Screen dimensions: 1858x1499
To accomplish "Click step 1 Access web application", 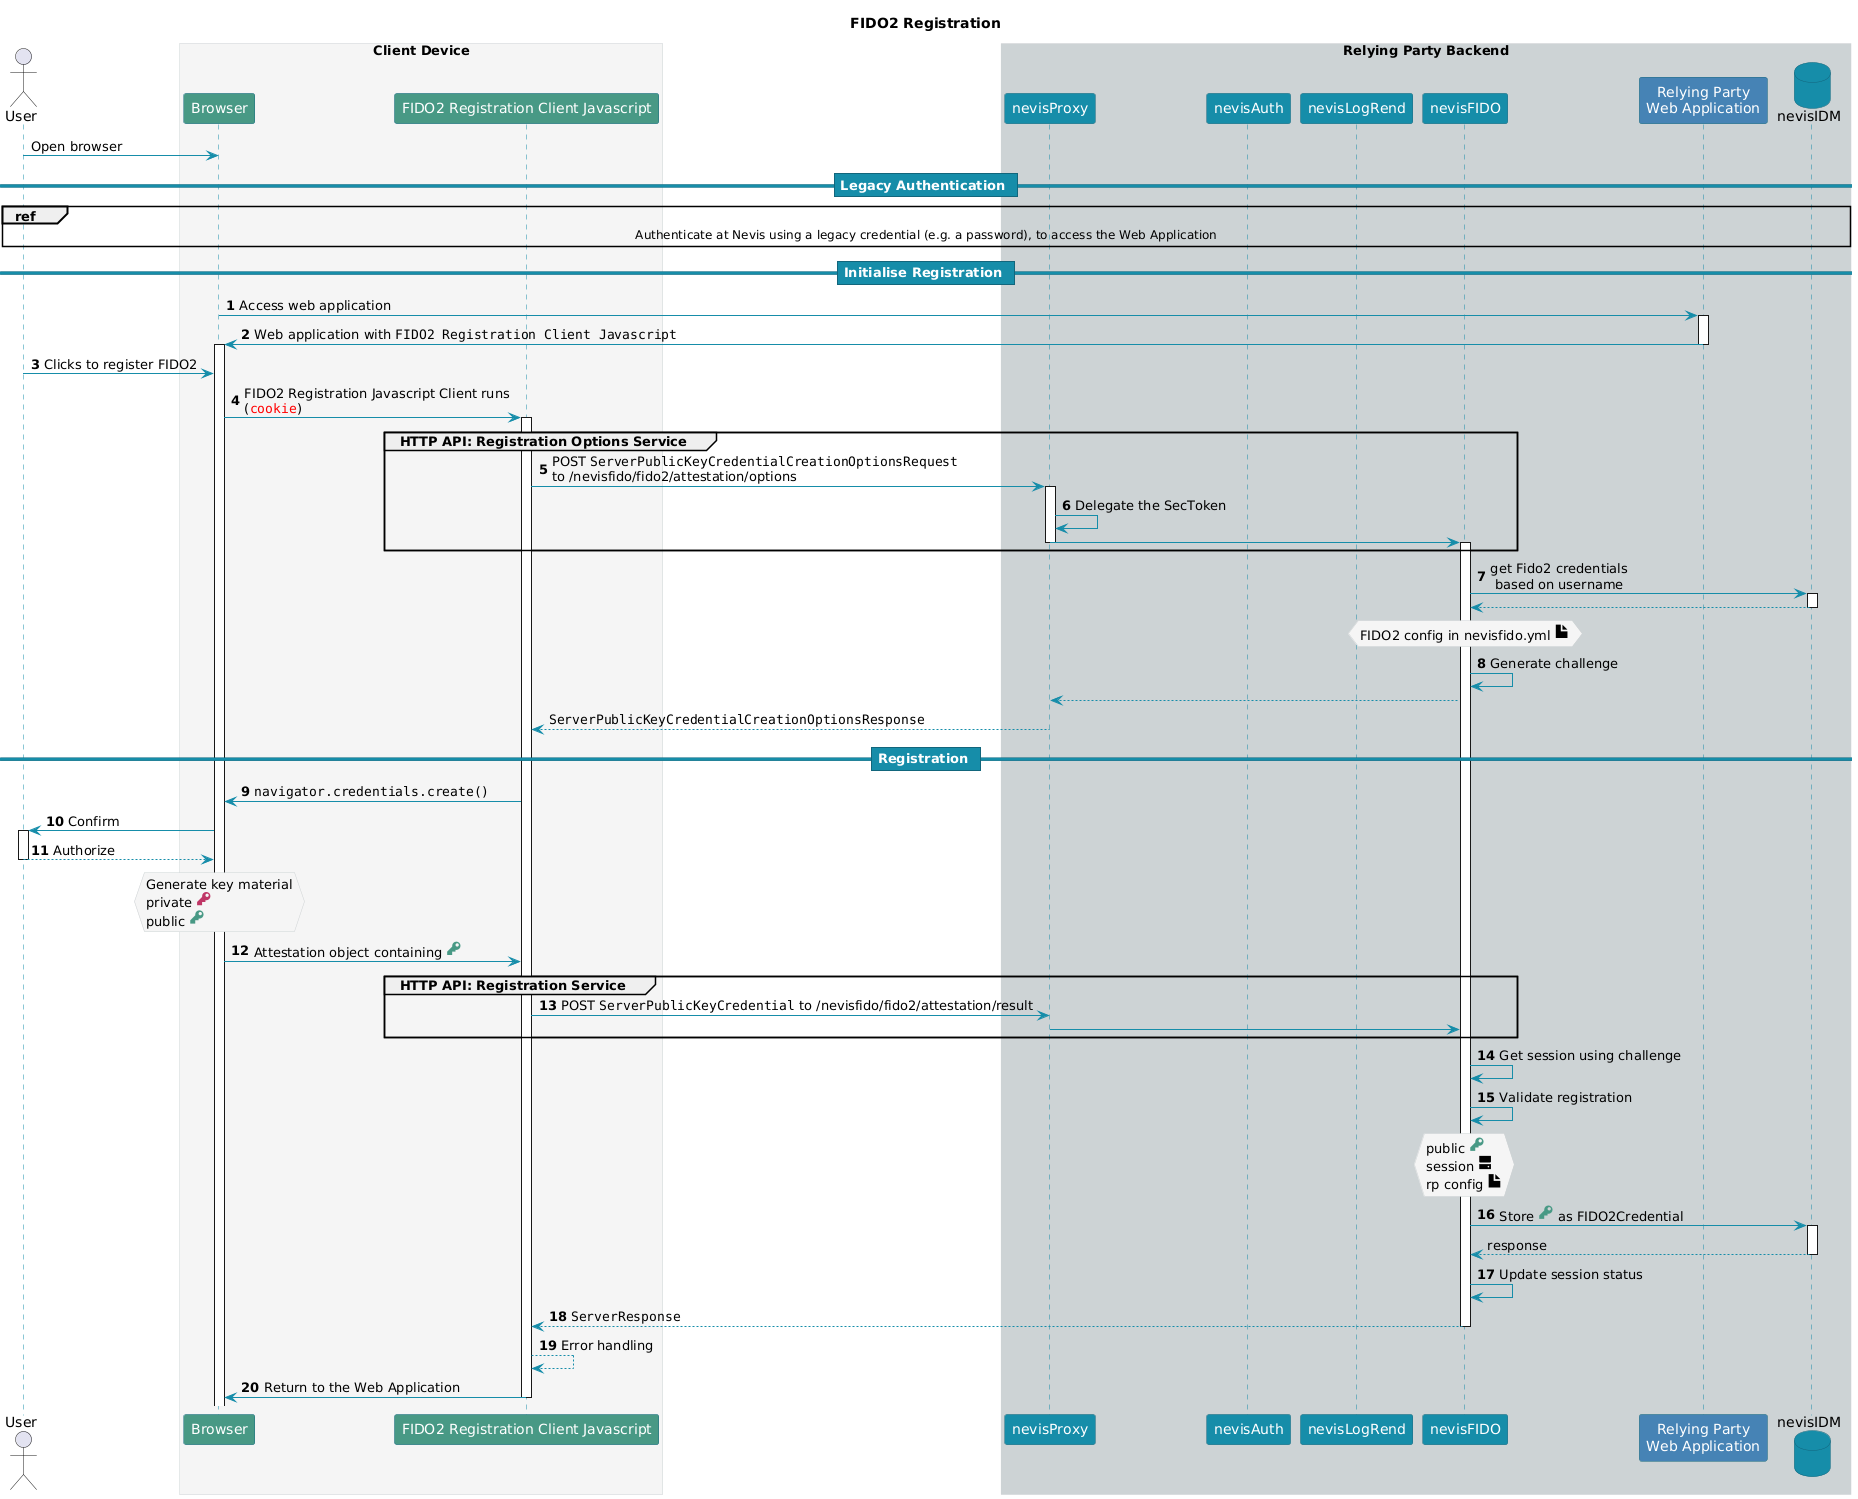I will [x=308, y=305].
